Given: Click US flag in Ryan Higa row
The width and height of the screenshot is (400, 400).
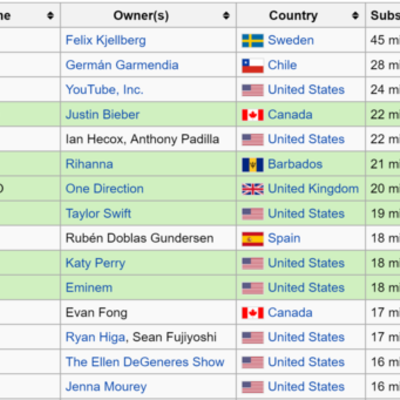Looking at the screenshot, I should 253,337.
